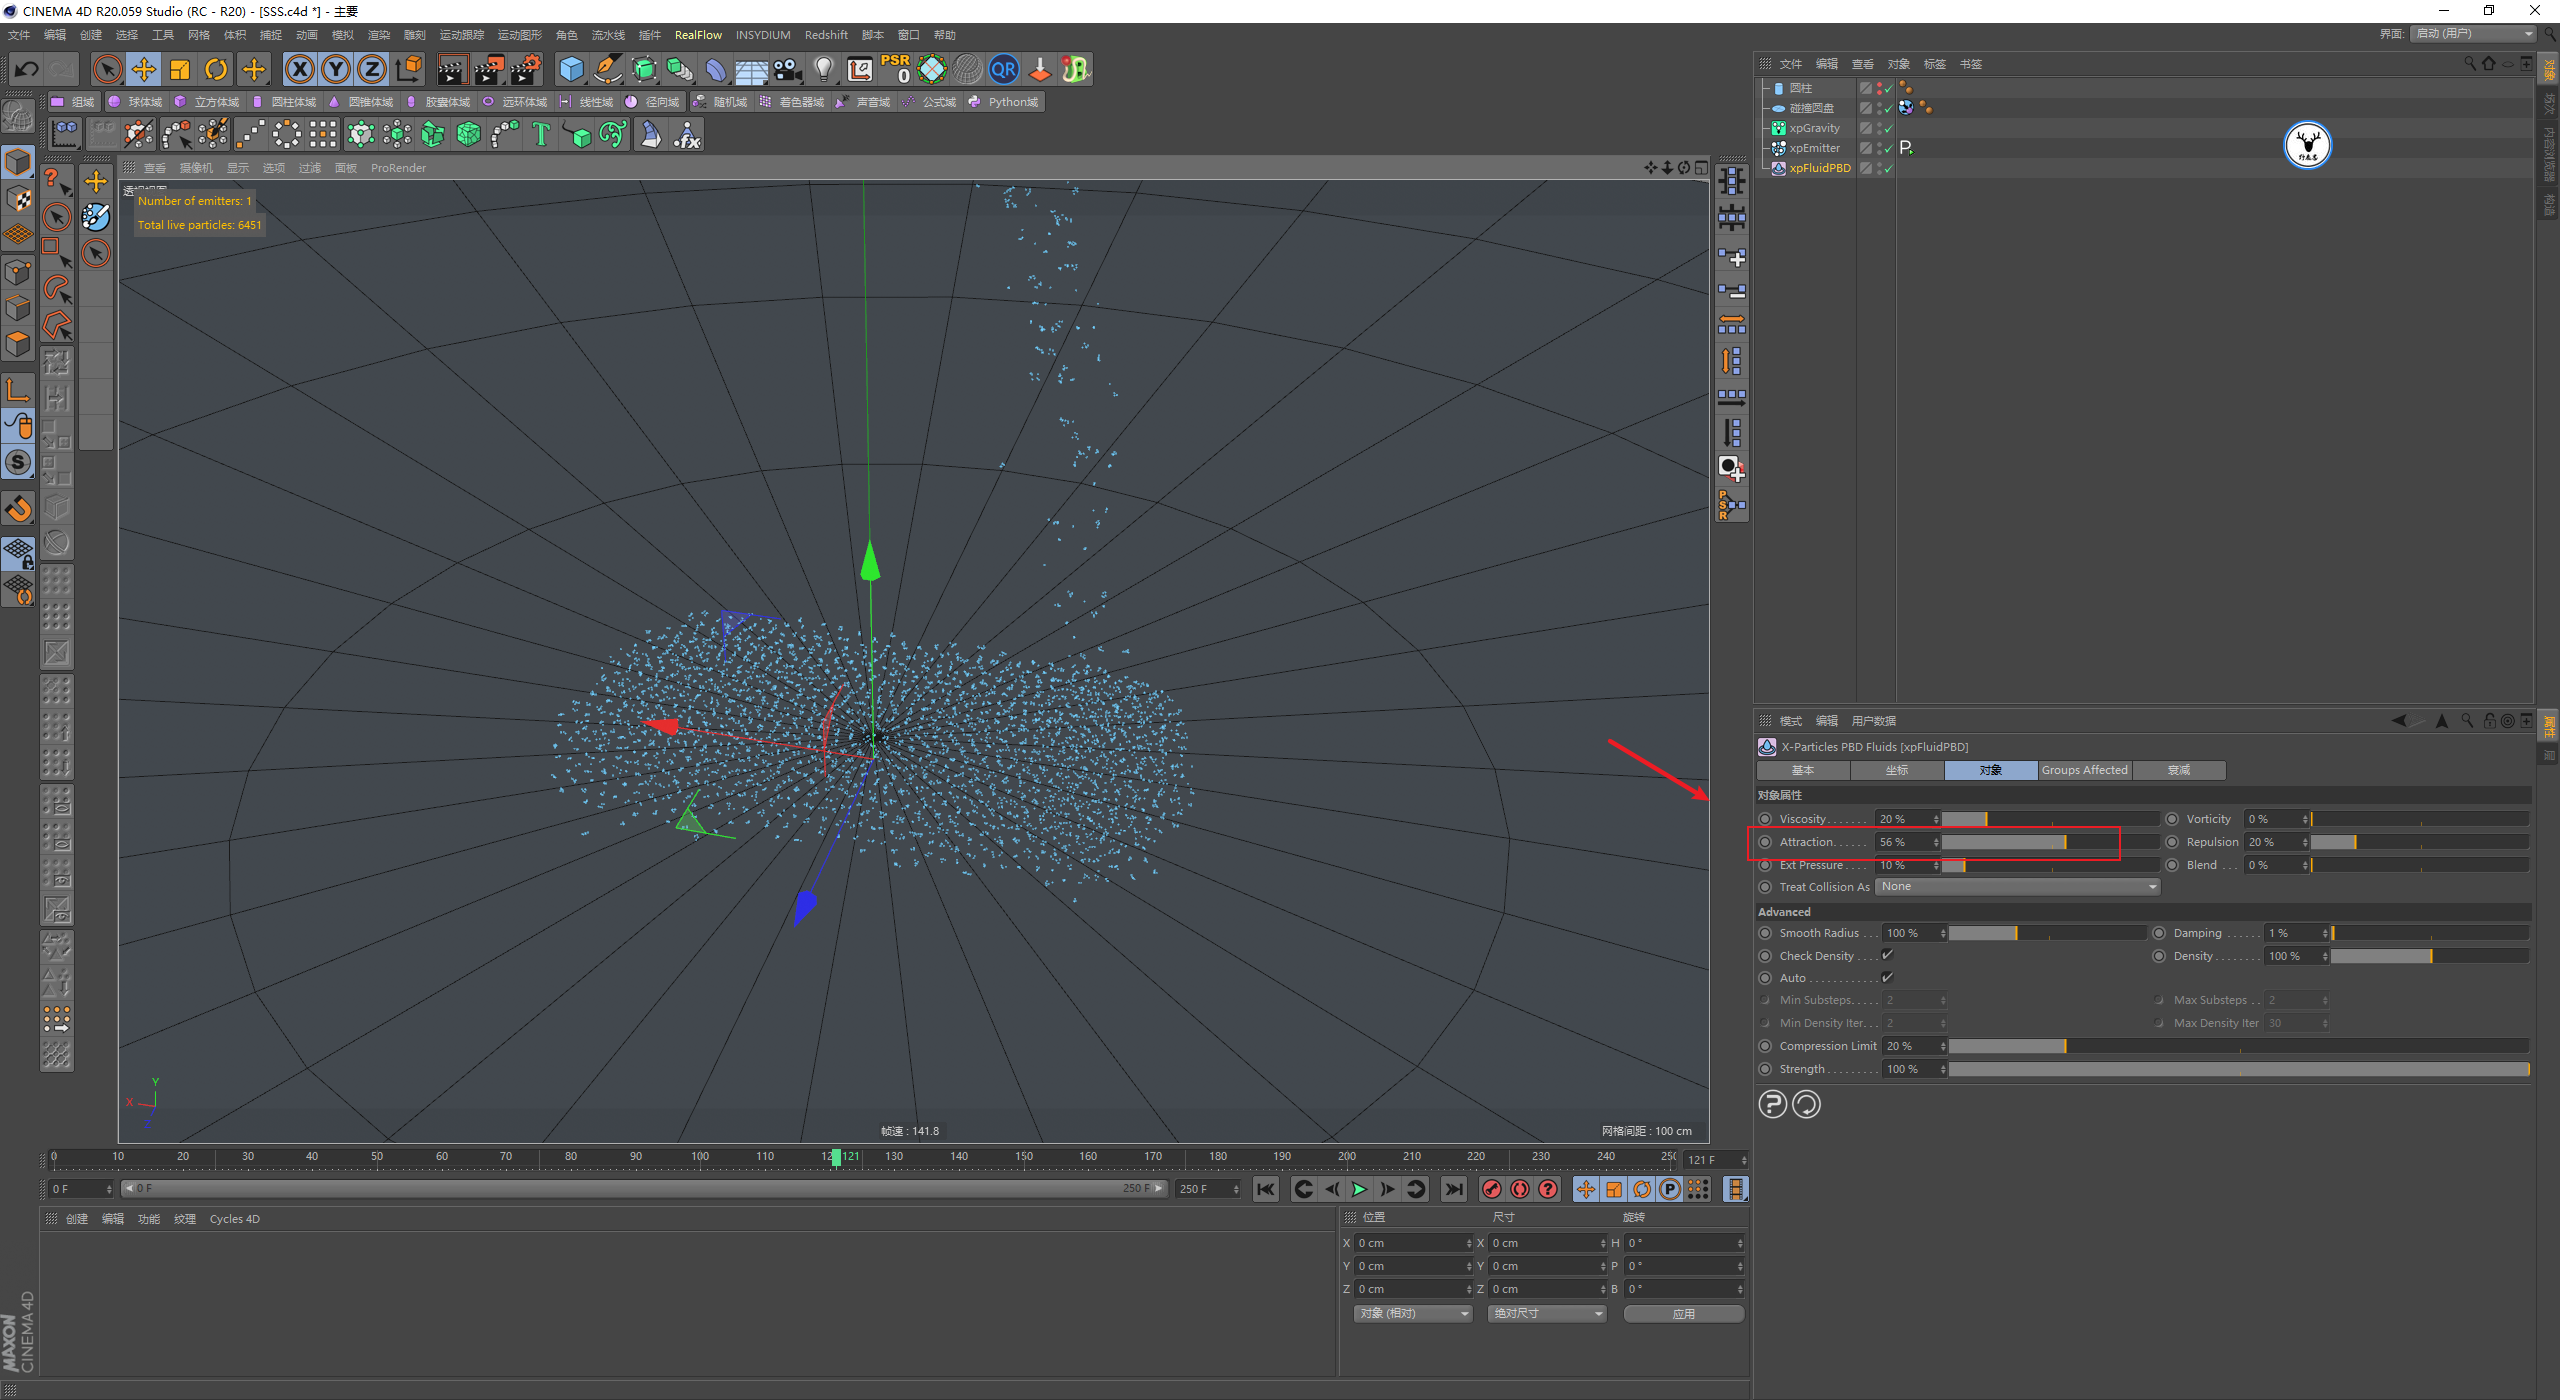
Task: Switch to Groups Affected tab
Action: click(x=2084, y=770)
